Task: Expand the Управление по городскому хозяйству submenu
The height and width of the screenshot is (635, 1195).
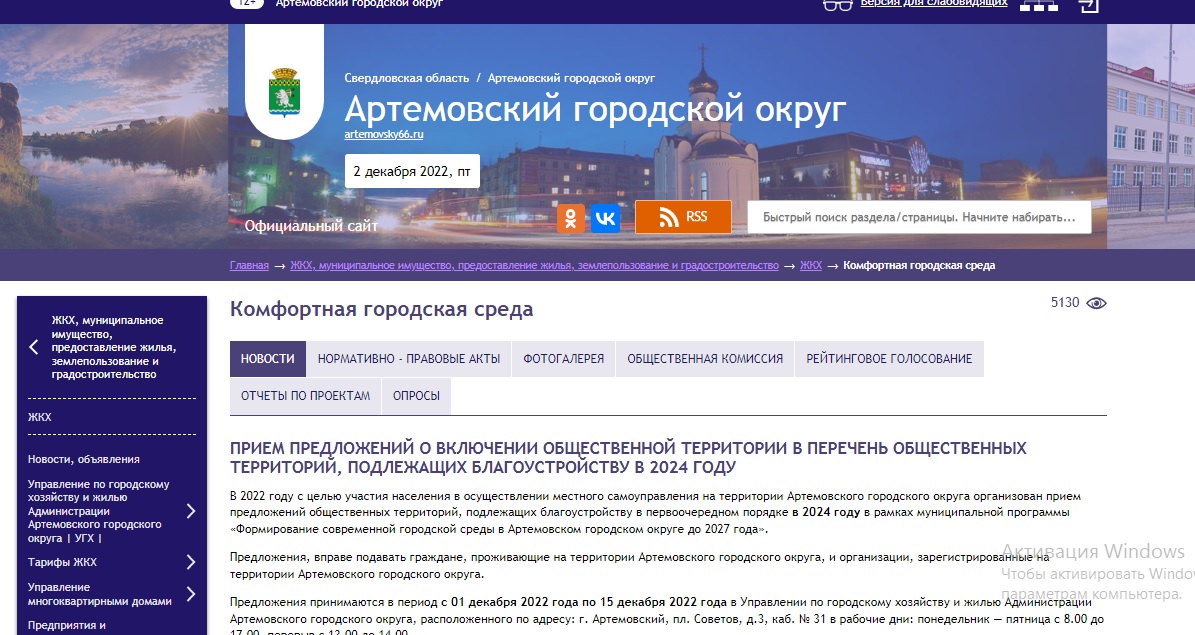Action: click(x=191, y=513)
